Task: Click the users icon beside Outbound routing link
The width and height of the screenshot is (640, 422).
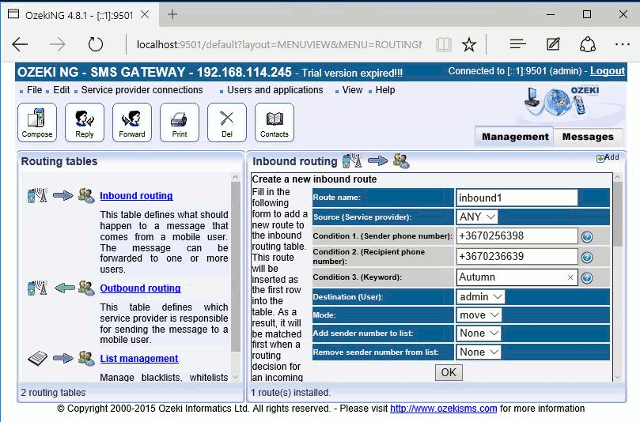Action: pos(87,288)
